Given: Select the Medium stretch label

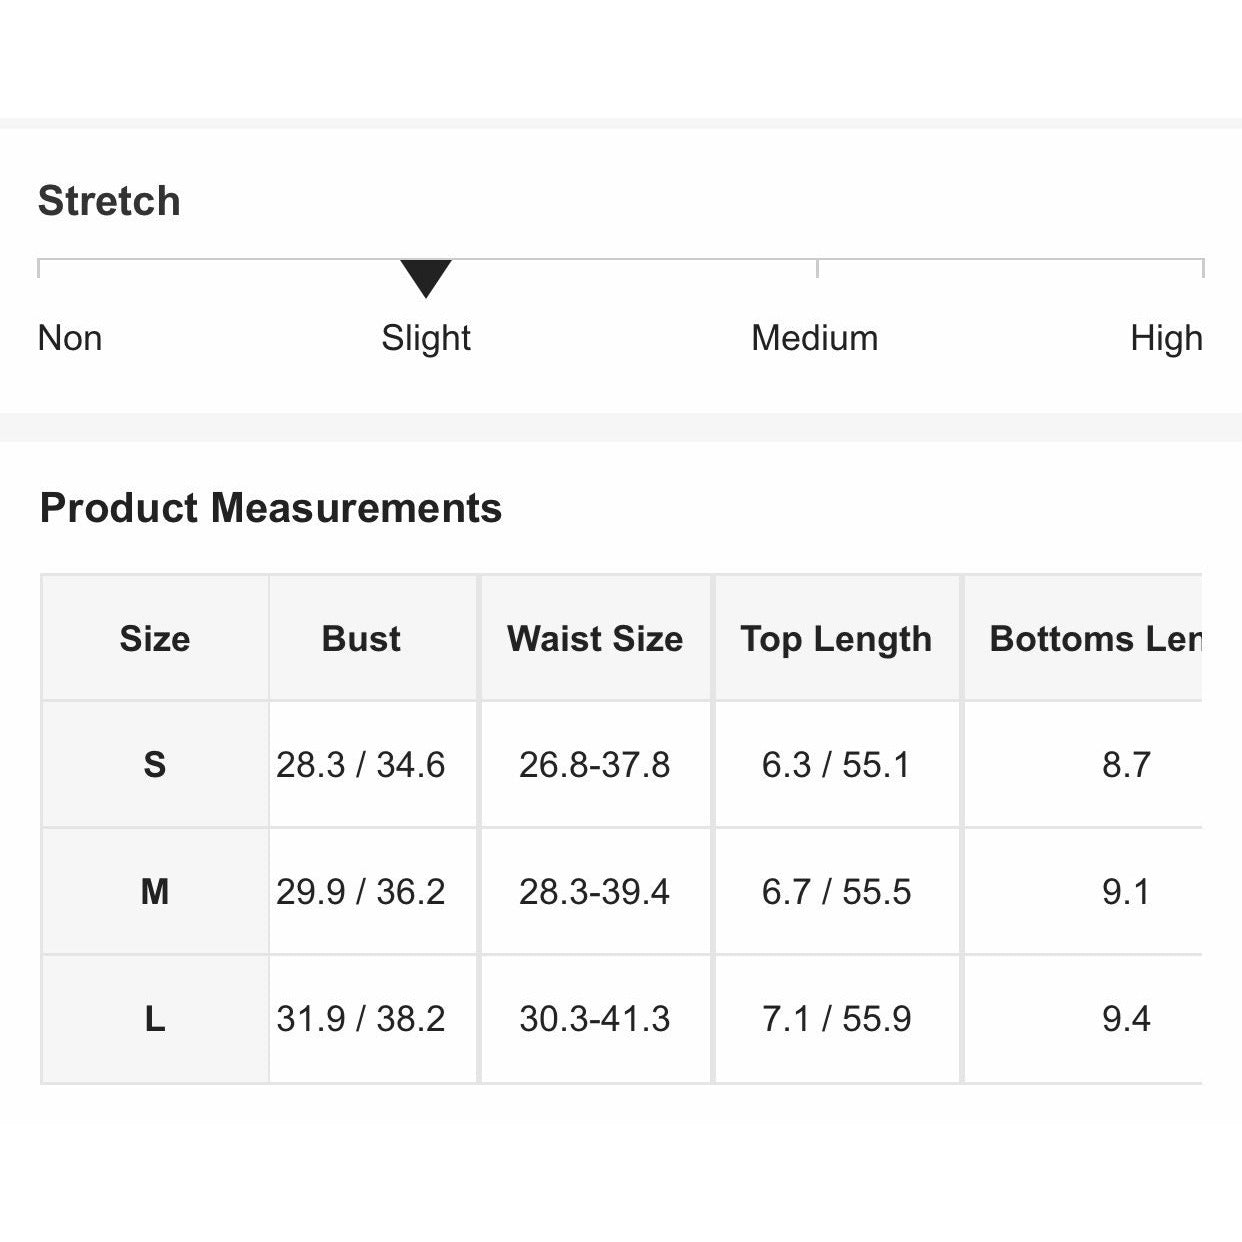Looking at the screenshot, I should click(814, 338).
